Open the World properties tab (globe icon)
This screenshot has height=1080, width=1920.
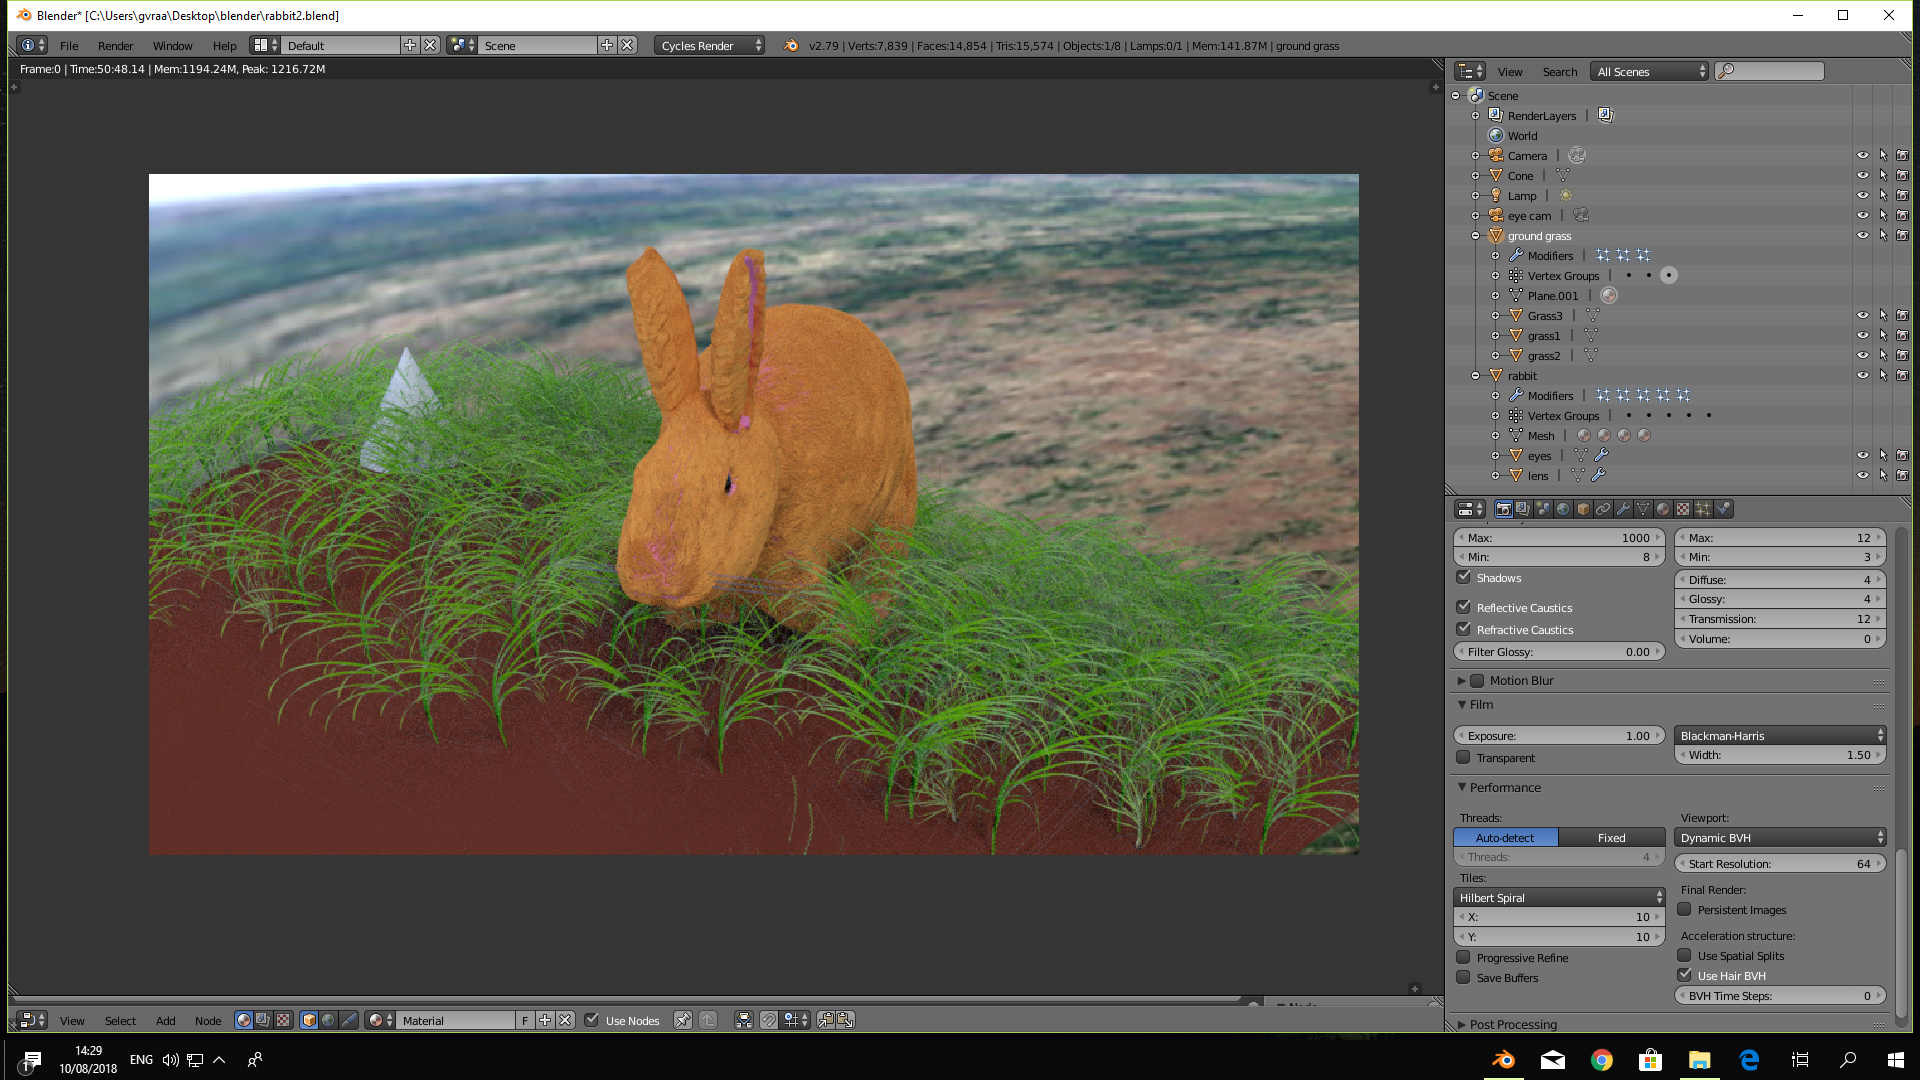click(x=1563, y=509)
